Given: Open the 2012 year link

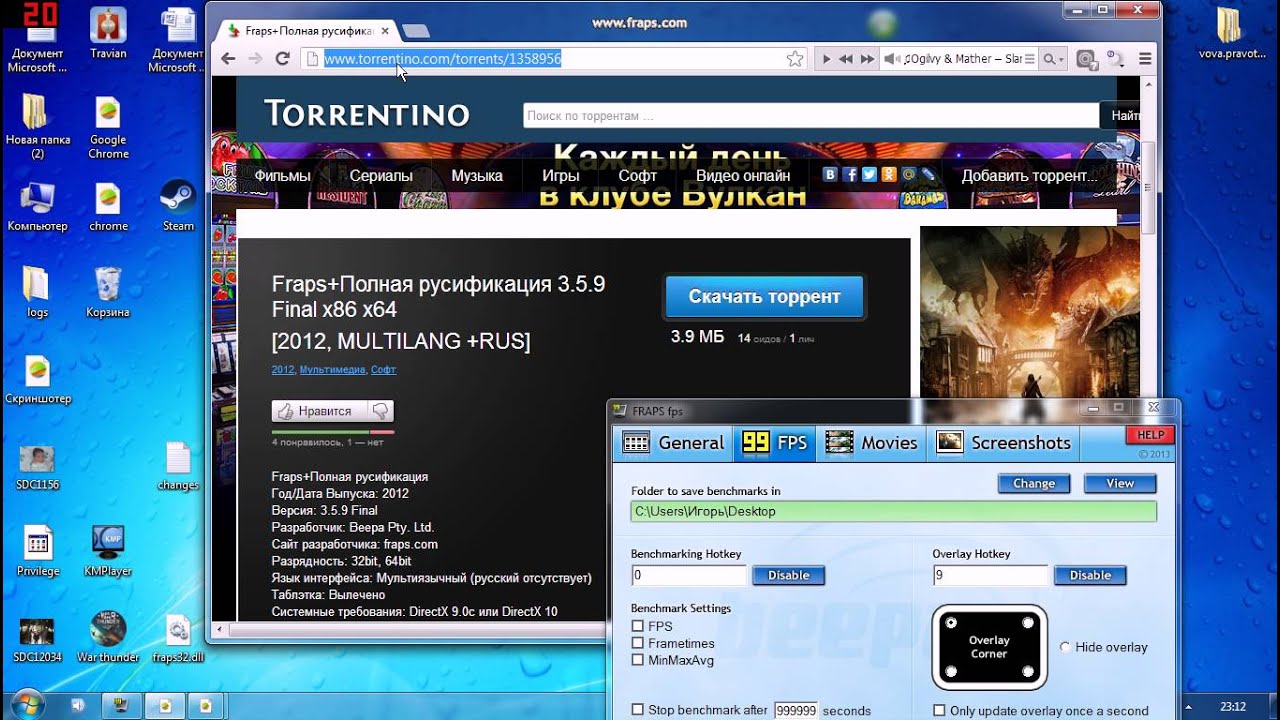Looking at the screenshot, I should pyautogui.click(x=283, y=370).
